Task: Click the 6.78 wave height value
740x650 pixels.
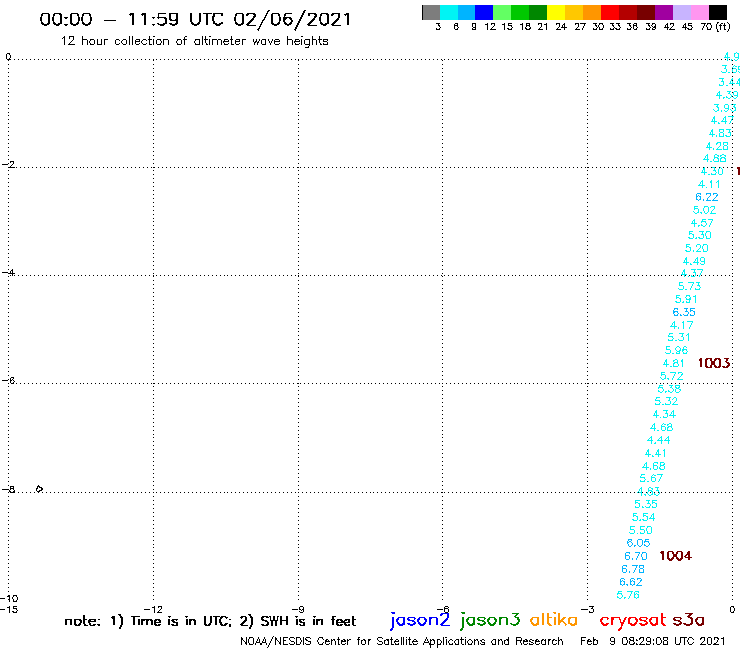Action: pos(633,569)
